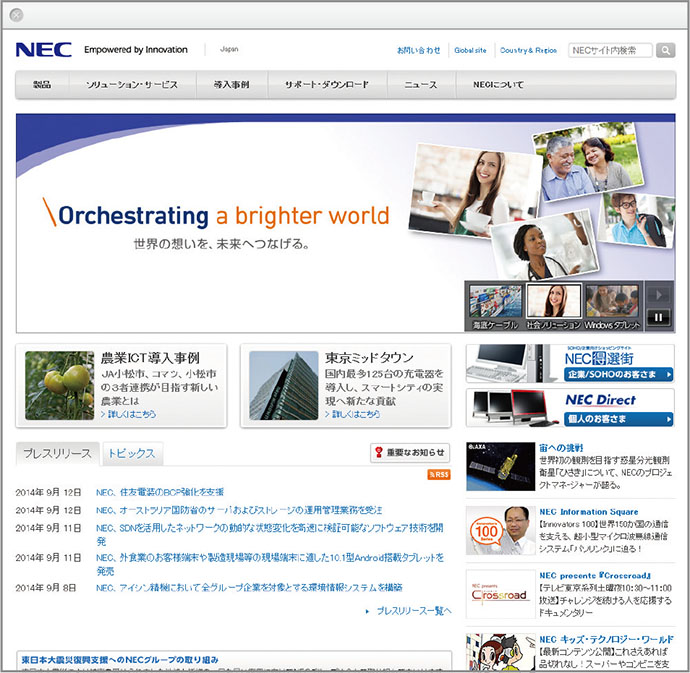Open the お問い合わせ link
690x673 pixels.
tap(418, 50)
